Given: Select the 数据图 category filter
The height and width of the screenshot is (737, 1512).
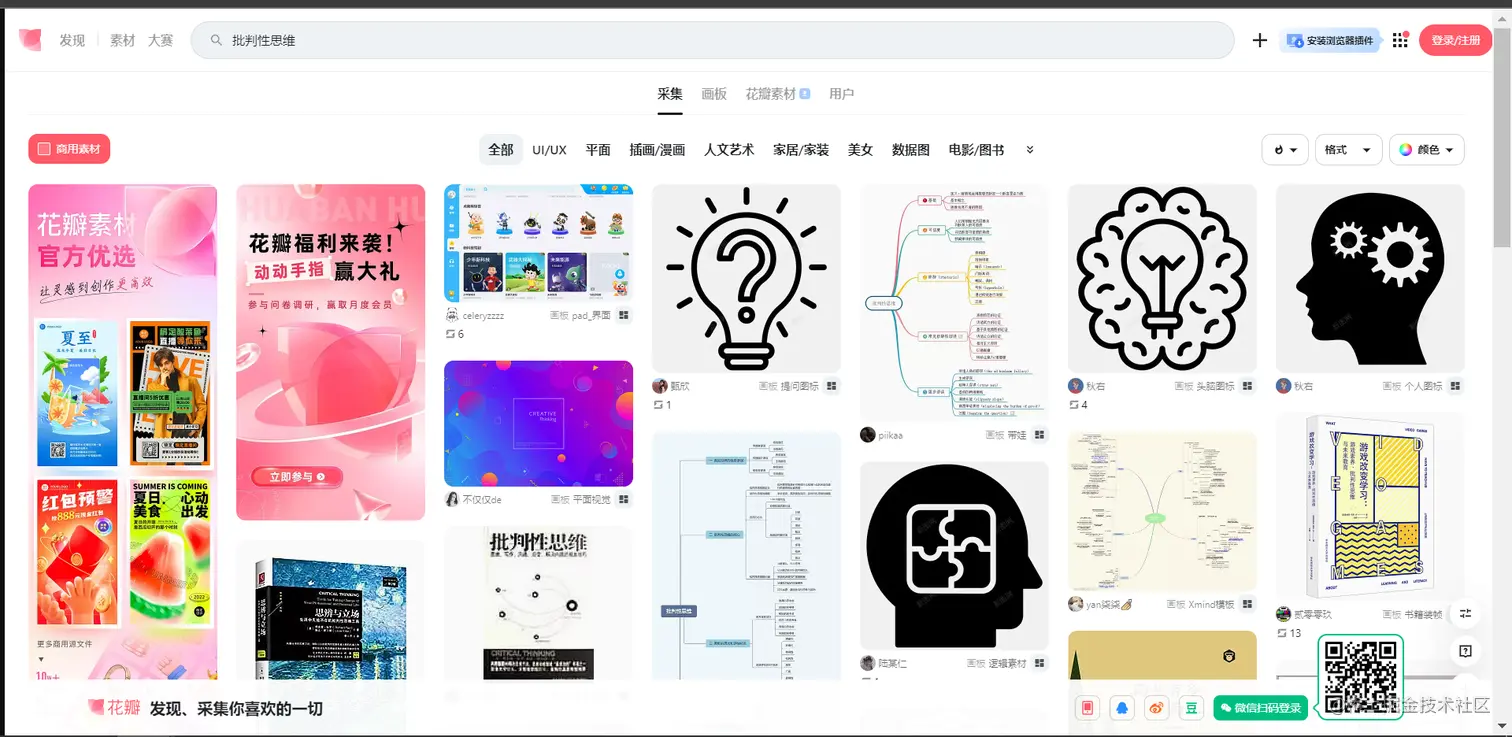Looking at the screenshot, I should (911, 150).
